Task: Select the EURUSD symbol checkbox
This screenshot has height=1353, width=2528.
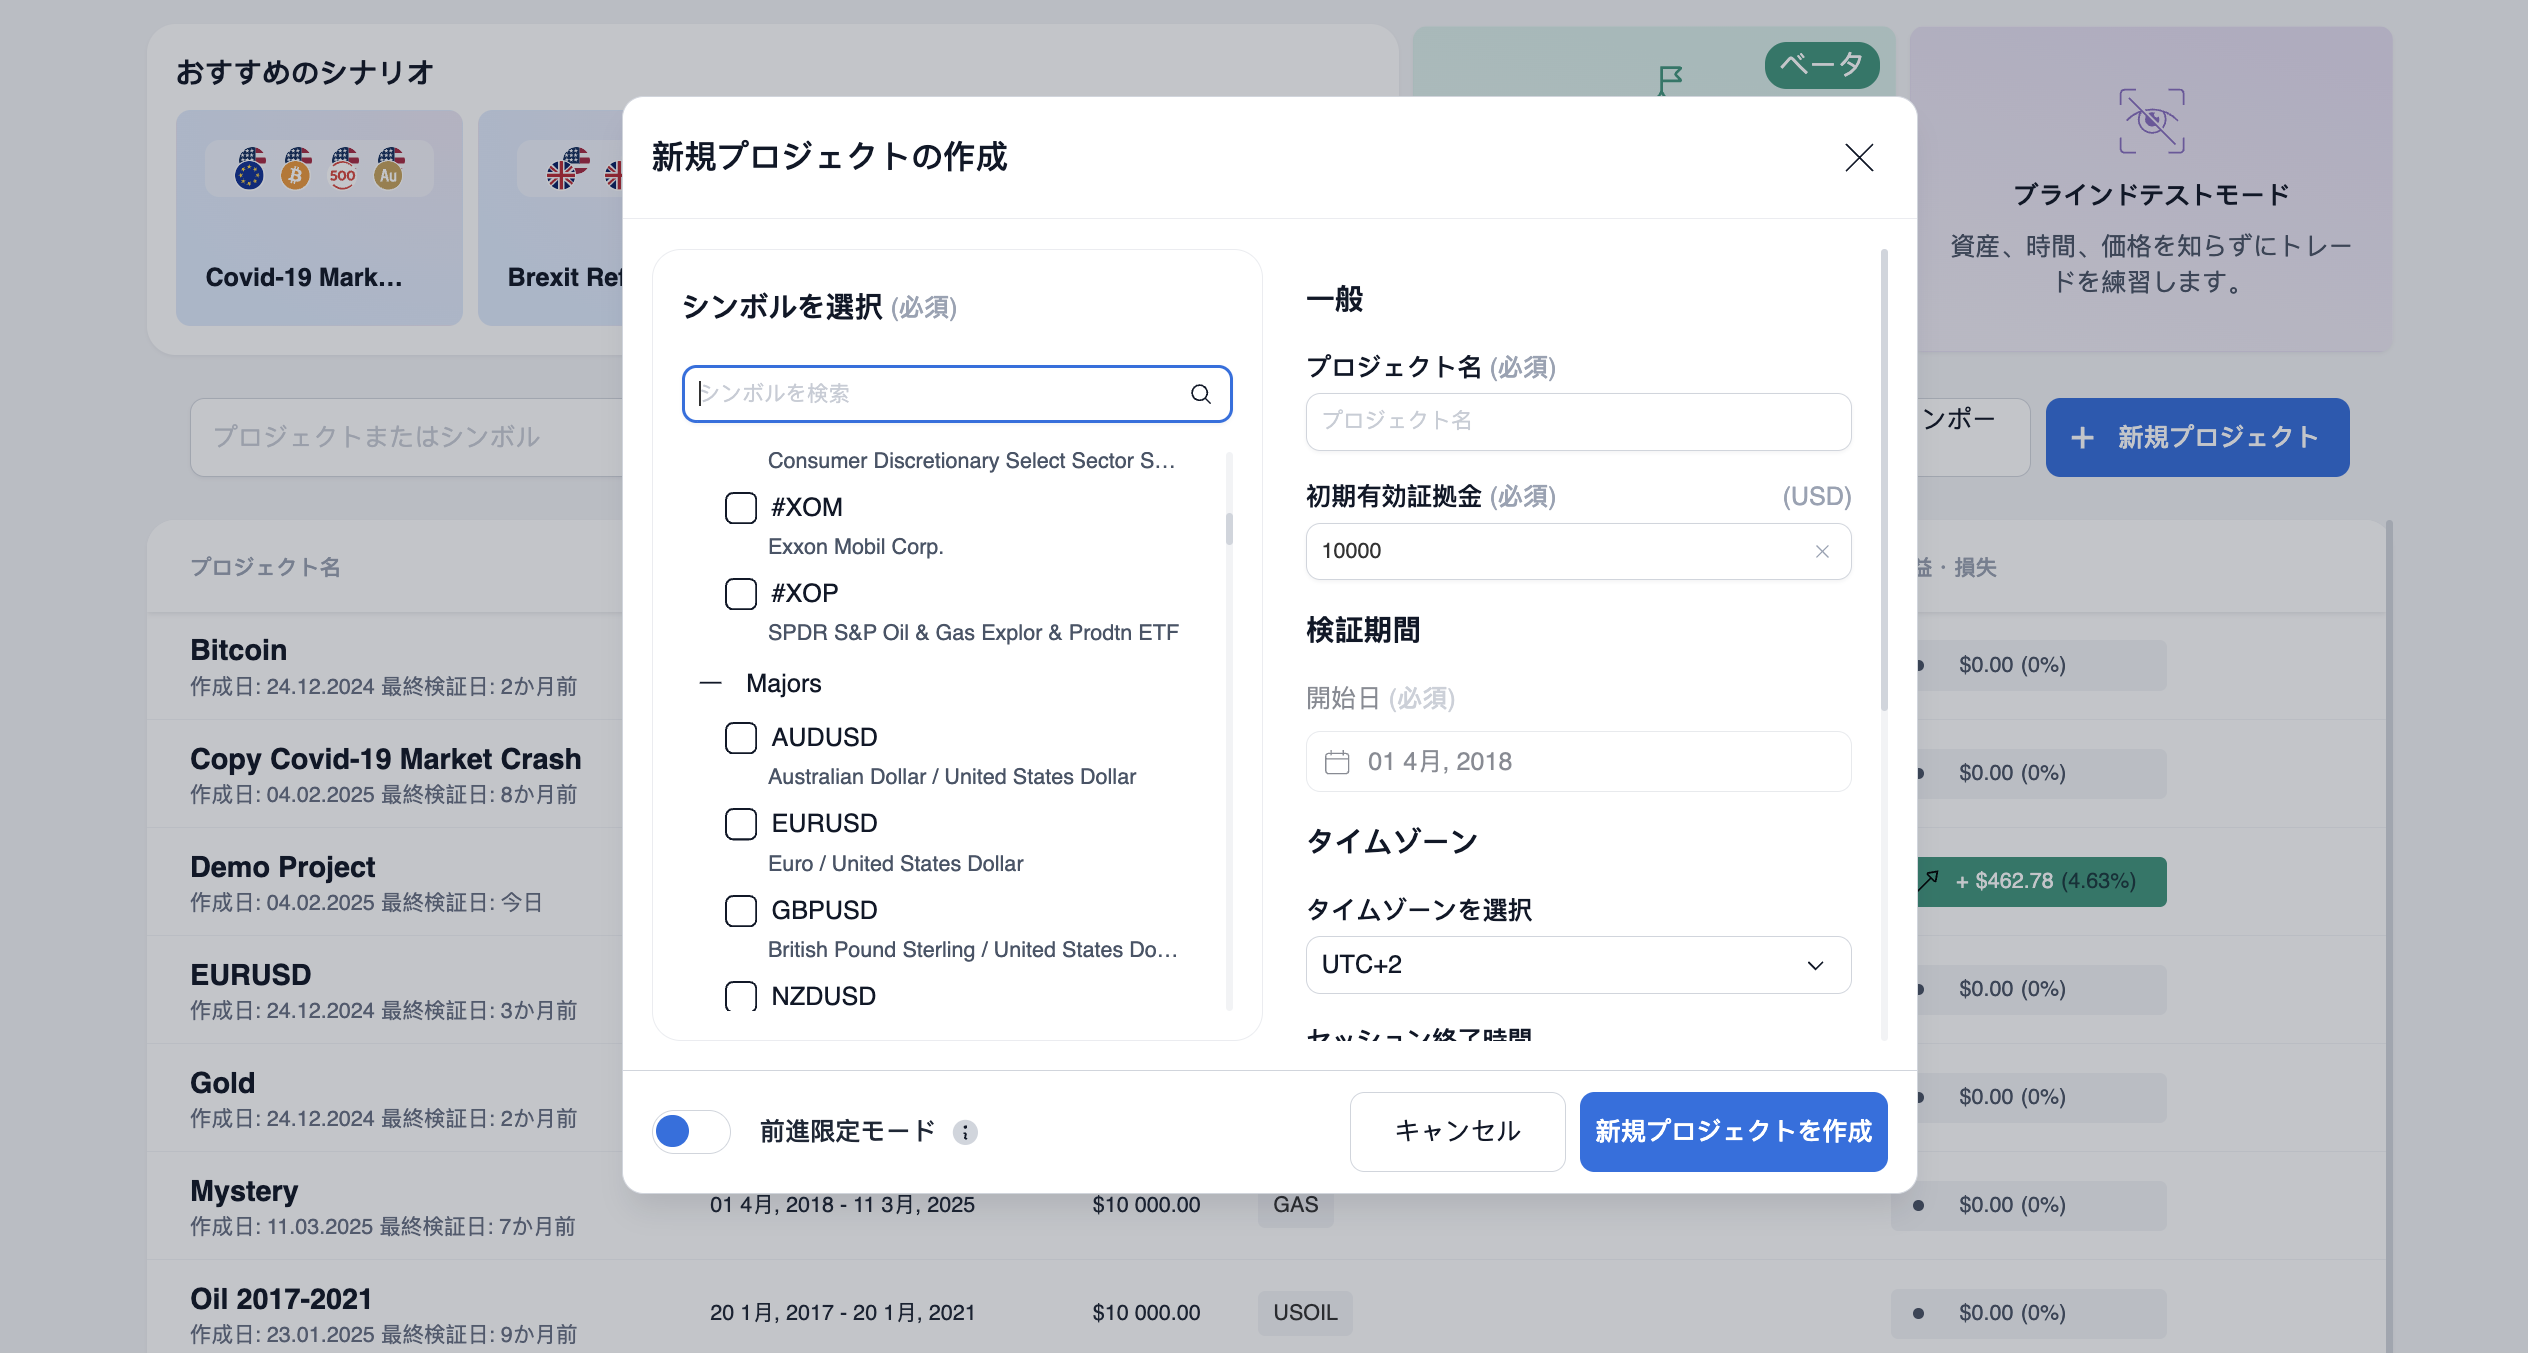Action: [741, 824]
